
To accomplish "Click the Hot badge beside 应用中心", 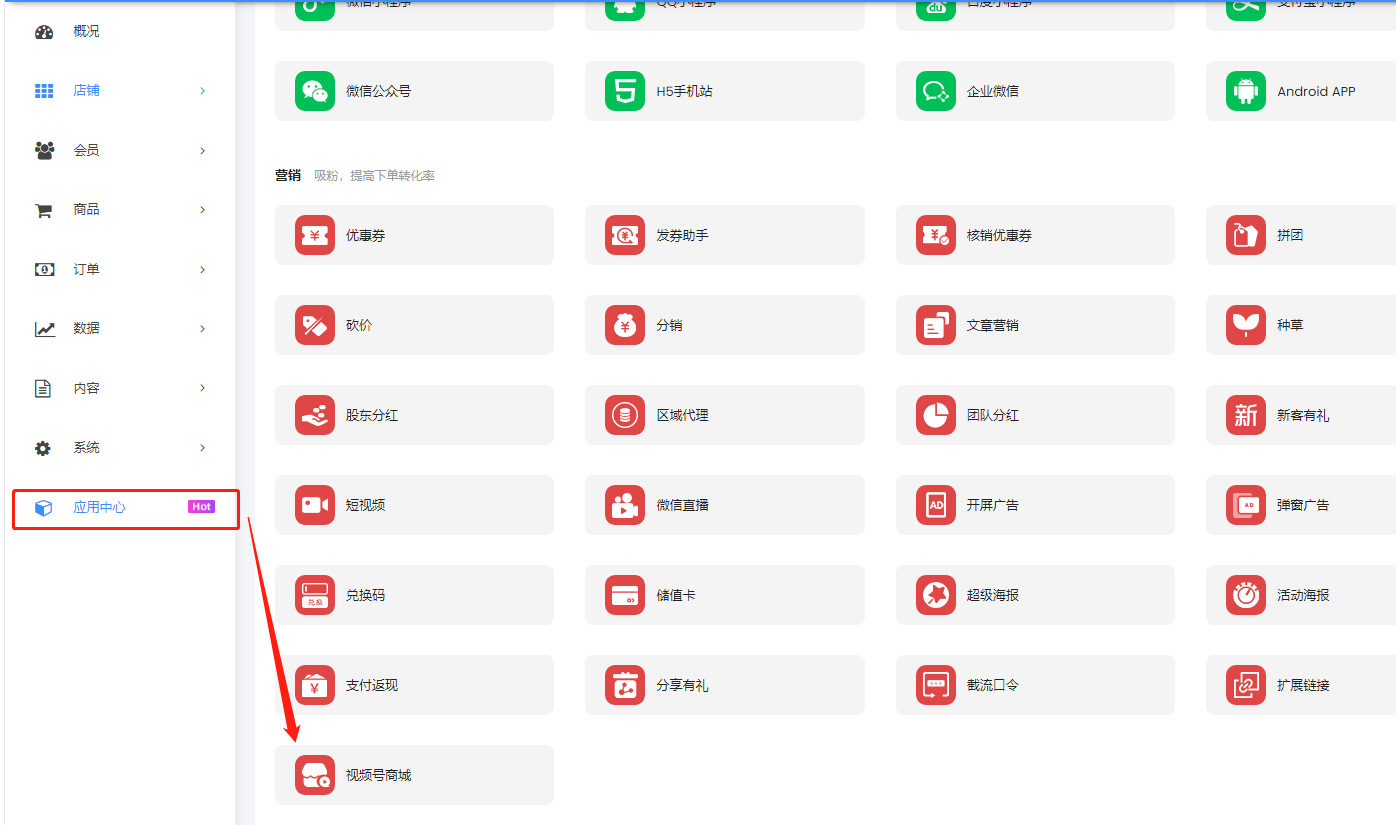I will click(x=201, y=507).
